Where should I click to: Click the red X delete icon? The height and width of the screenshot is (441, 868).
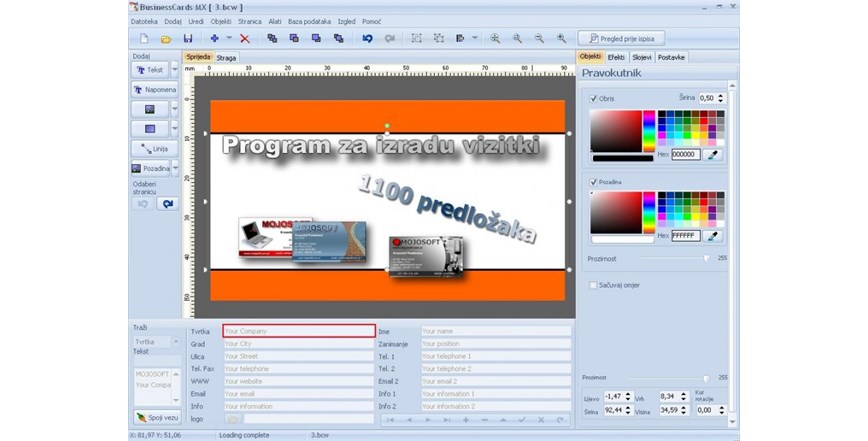click(x=245, y=38)
